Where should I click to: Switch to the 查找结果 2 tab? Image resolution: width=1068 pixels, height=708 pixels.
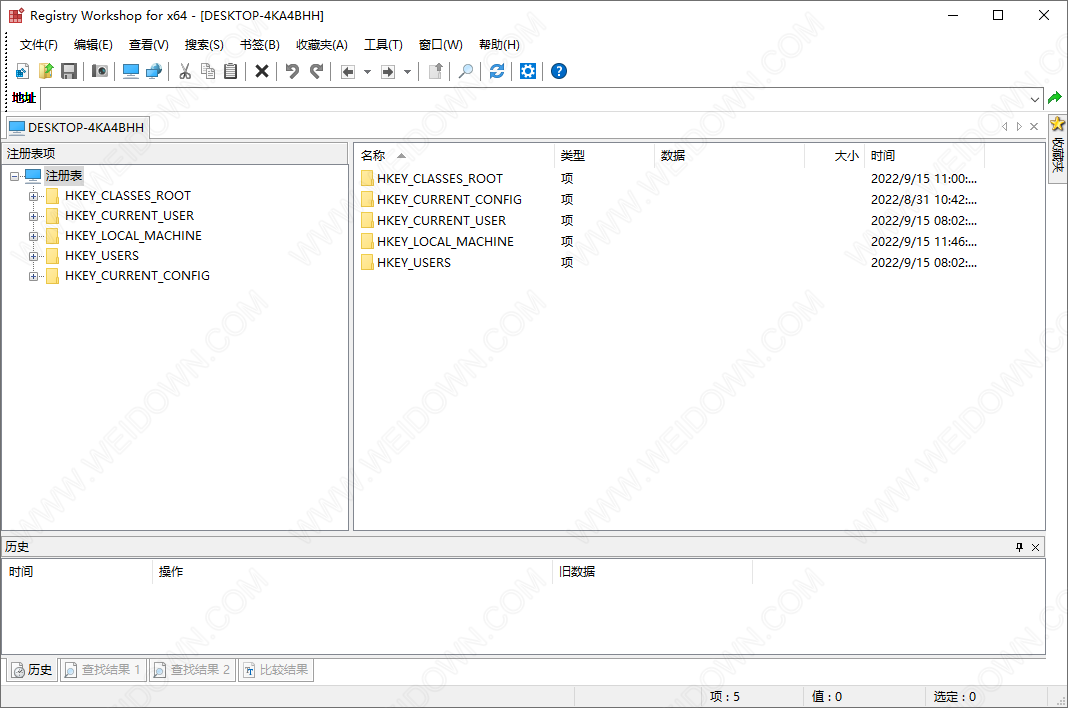click(x=191, y=670)
